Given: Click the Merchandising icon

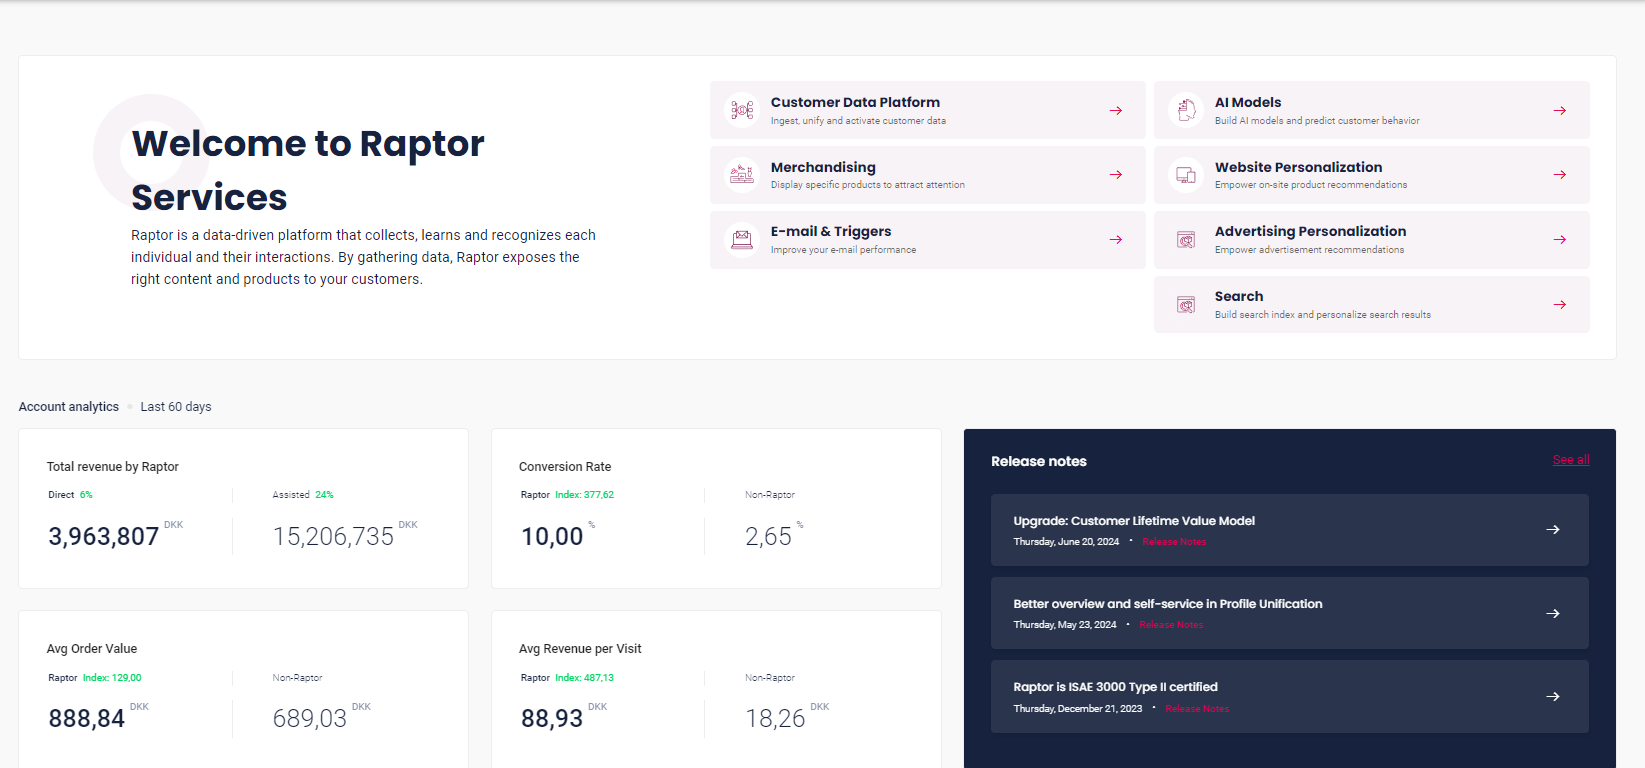Looking at the screenshot, I should pos(742,175).
